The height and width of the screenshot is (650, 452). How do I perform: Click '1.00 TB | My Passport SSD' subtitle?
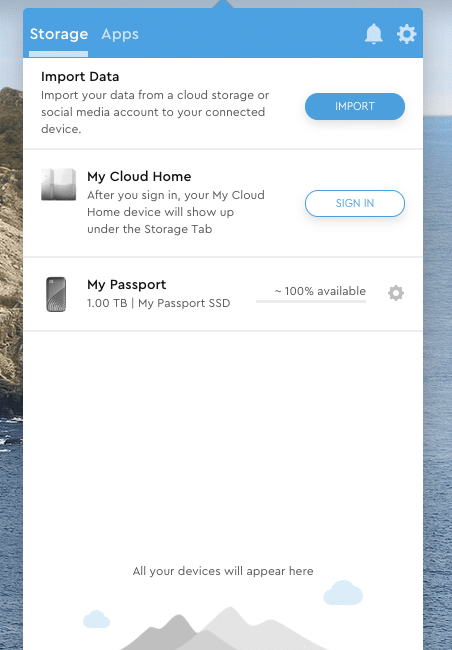[x=158, y=303]
